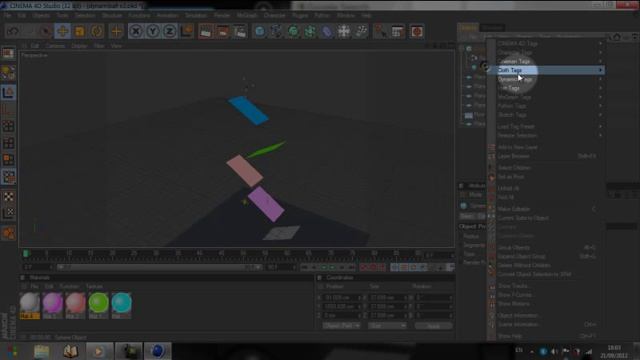Click Render to Picture Viewer icon
This screenshot has height=360, width=640.
[x=222, y=31]
